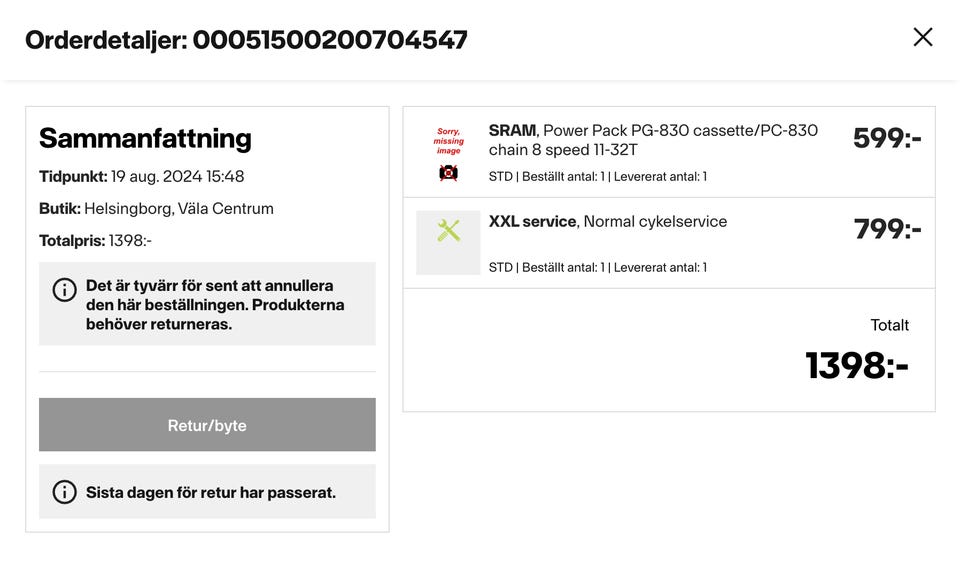Click the 1398:- grand total amount

coord(856,366)
